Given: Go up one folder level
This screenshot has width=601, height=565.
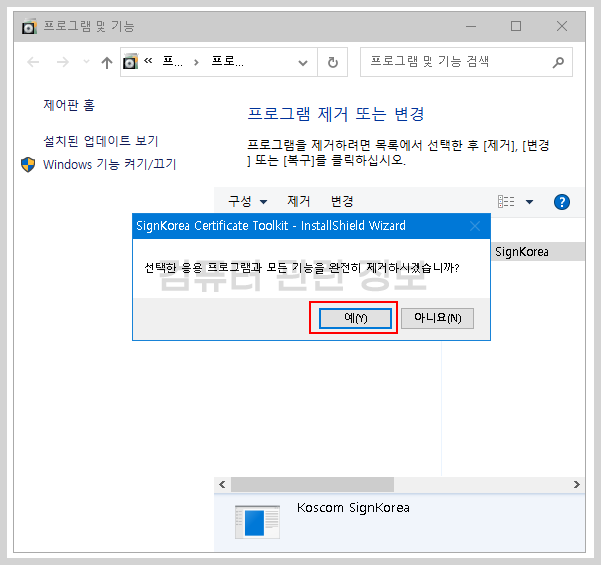Looking at the screenshot, I should click(x=107, y=62).
